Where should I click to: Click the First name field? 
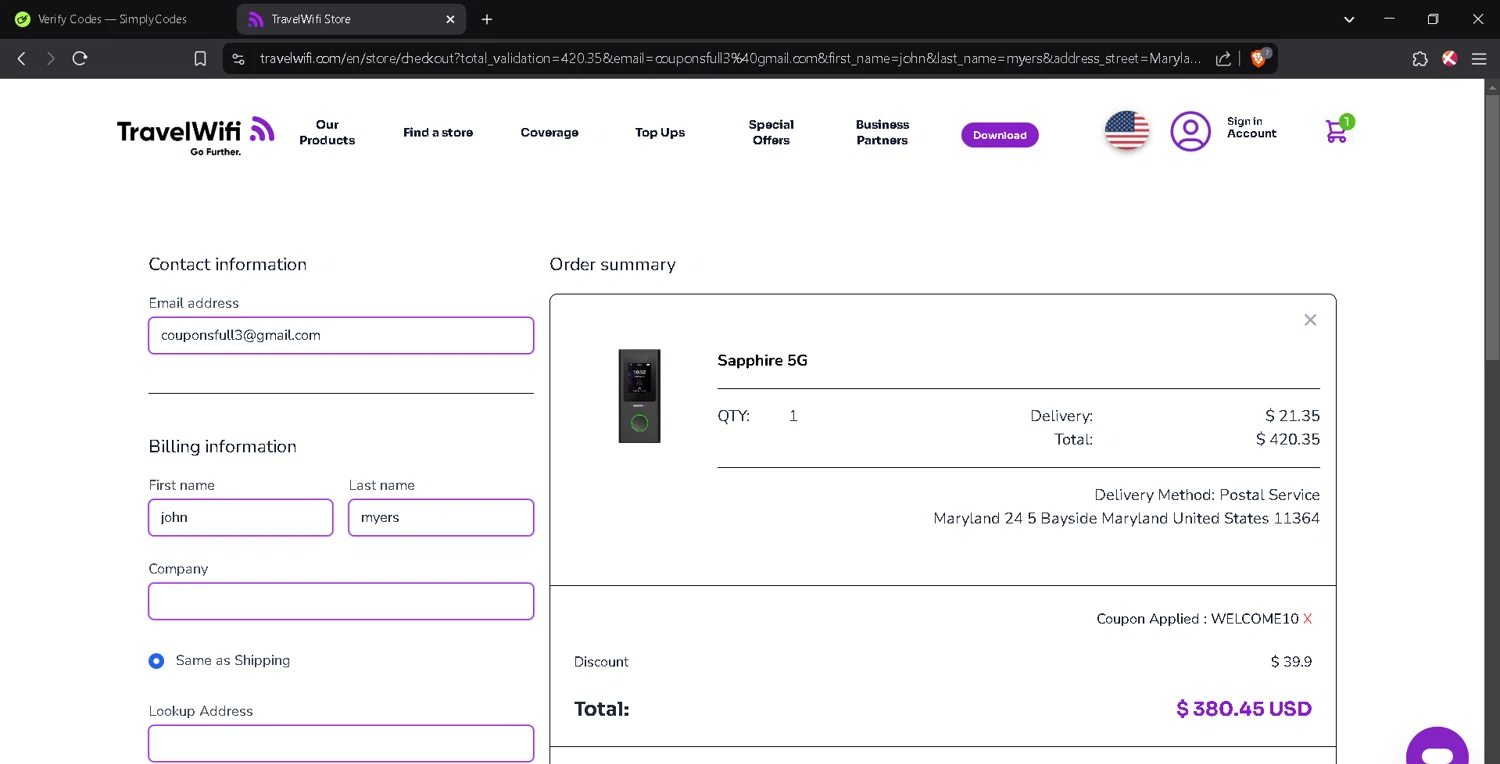tap(240, 517)
